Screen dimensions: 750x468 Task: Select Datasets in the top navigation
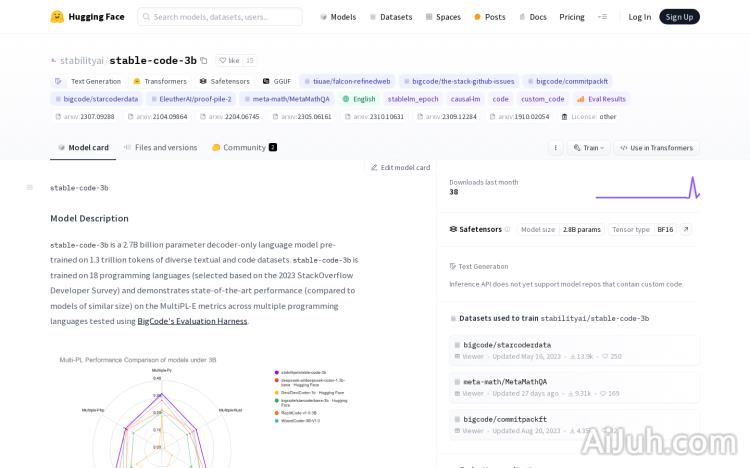coord(391,17)
